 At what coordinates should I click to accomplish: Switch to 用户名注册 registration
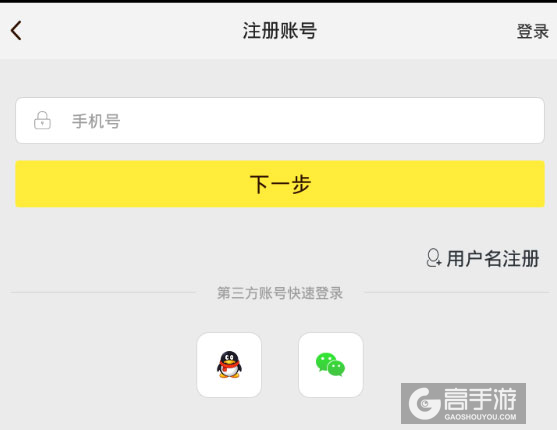point(493,258)
